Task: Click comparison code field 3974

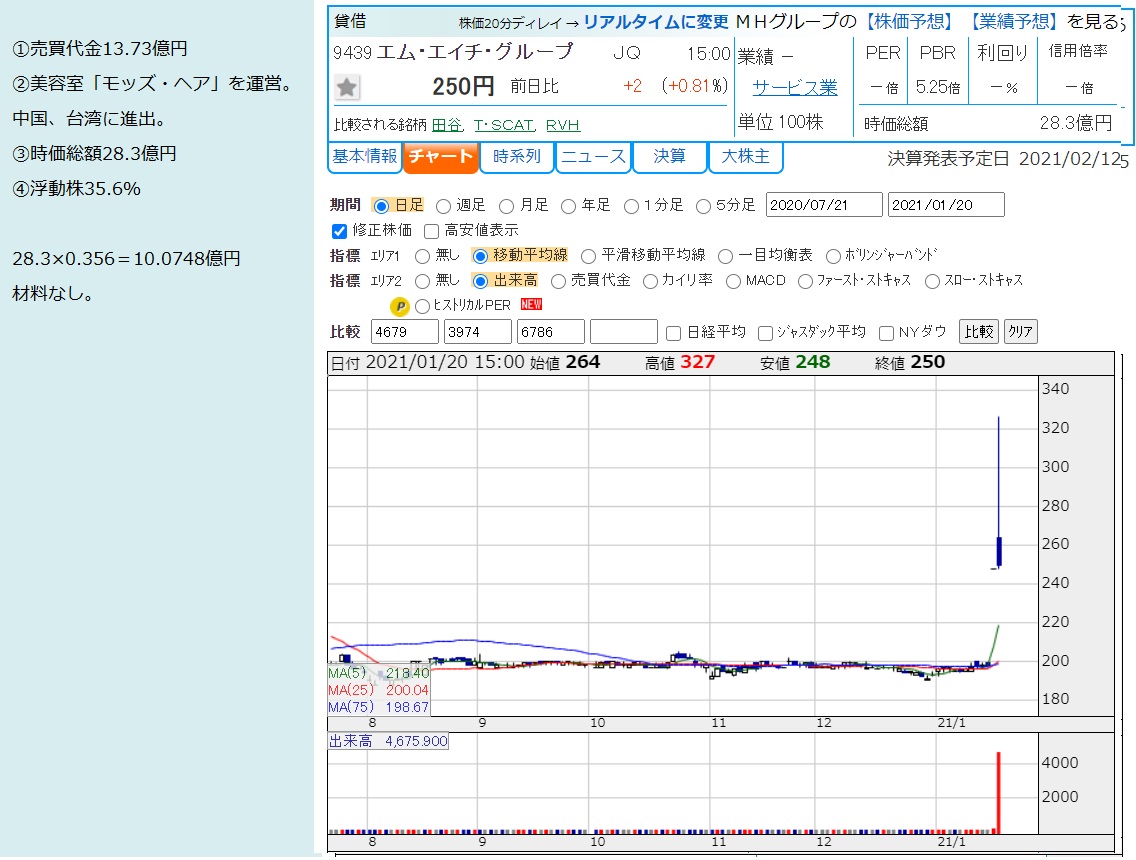Action: [477, 332]
